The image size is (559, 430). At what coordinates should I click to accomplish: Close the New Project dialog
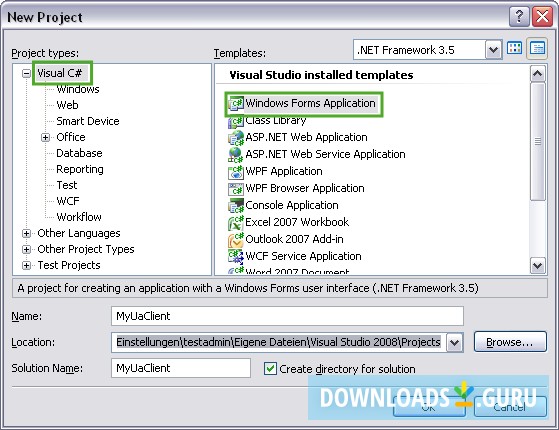pyautogui.click(x=542, y=16)
